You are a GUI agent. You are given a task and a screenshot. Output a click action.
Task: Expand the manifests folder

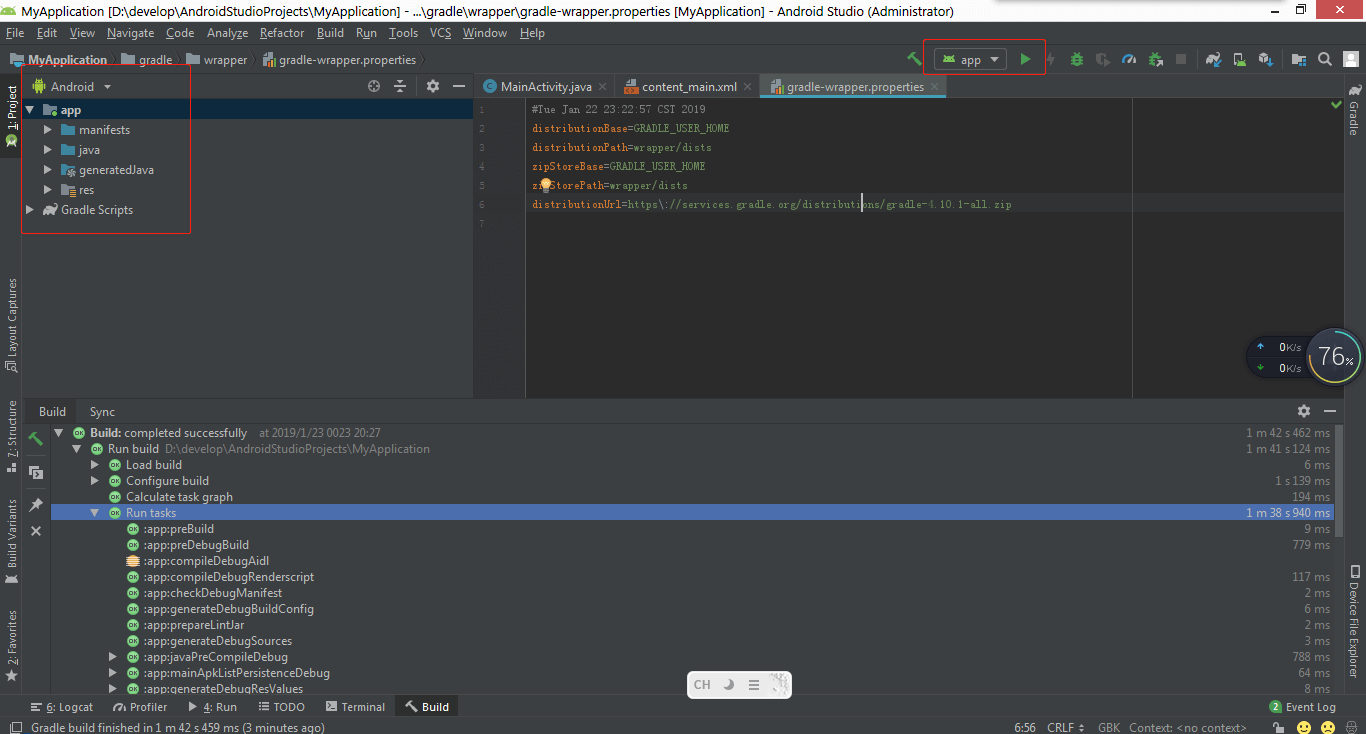tap(47, 130)
